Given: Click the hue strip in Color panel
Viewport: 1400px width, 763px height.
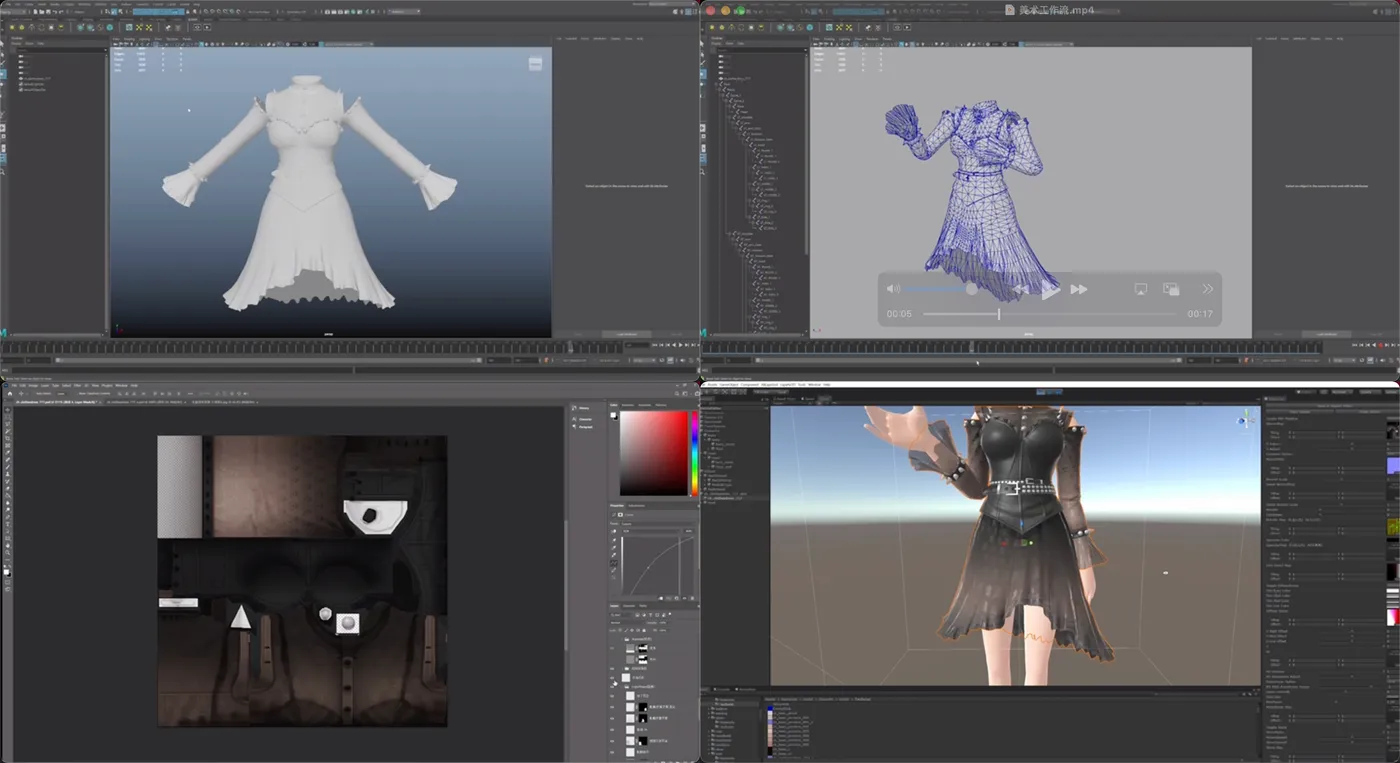Looking at the screenshot, I should [695, 453].
